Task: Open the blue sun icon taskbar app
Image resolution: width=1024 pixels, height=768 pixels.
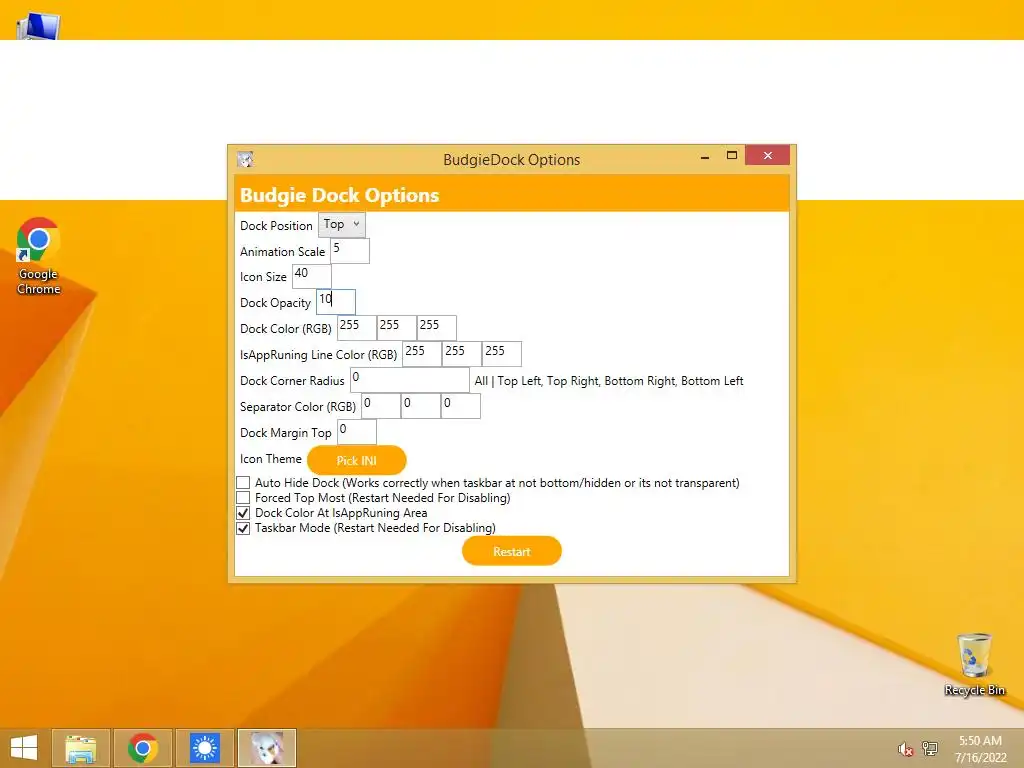Action: click(205, 748)
